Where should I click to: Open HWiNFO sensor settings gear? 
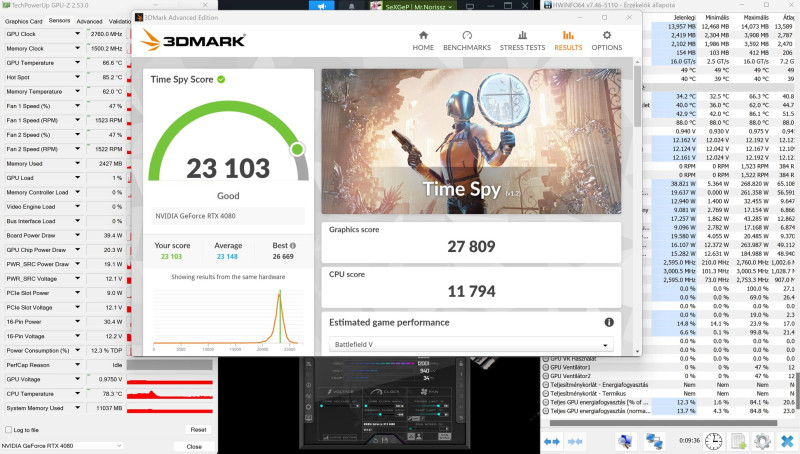click(762, 441)
